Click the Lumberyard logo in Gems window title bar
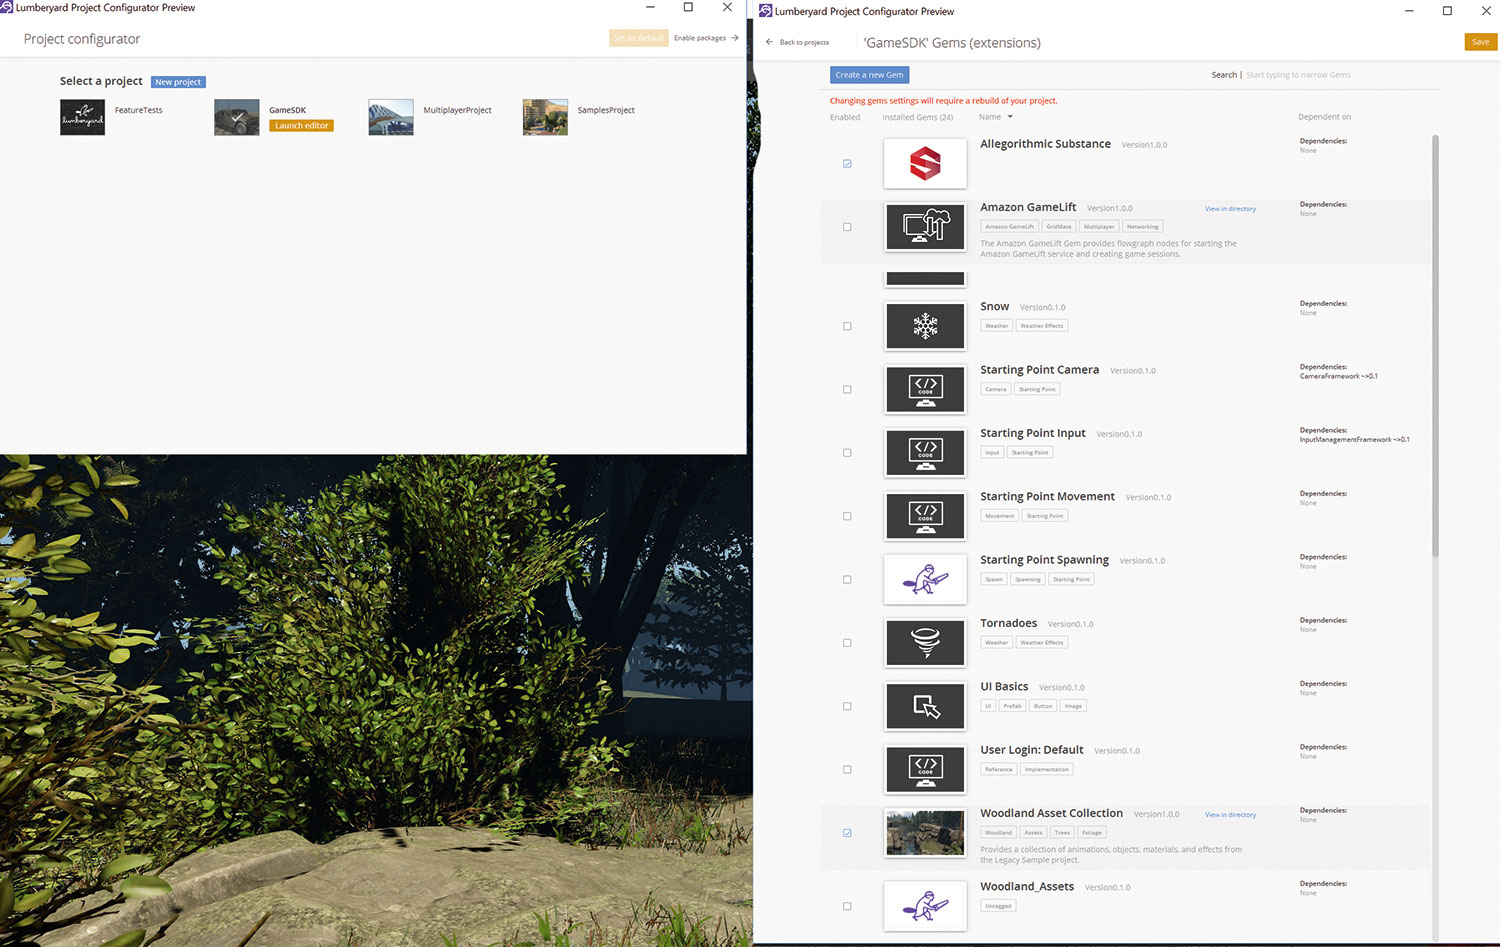This screenshot has width=1500, height=947. pos(766,11)
